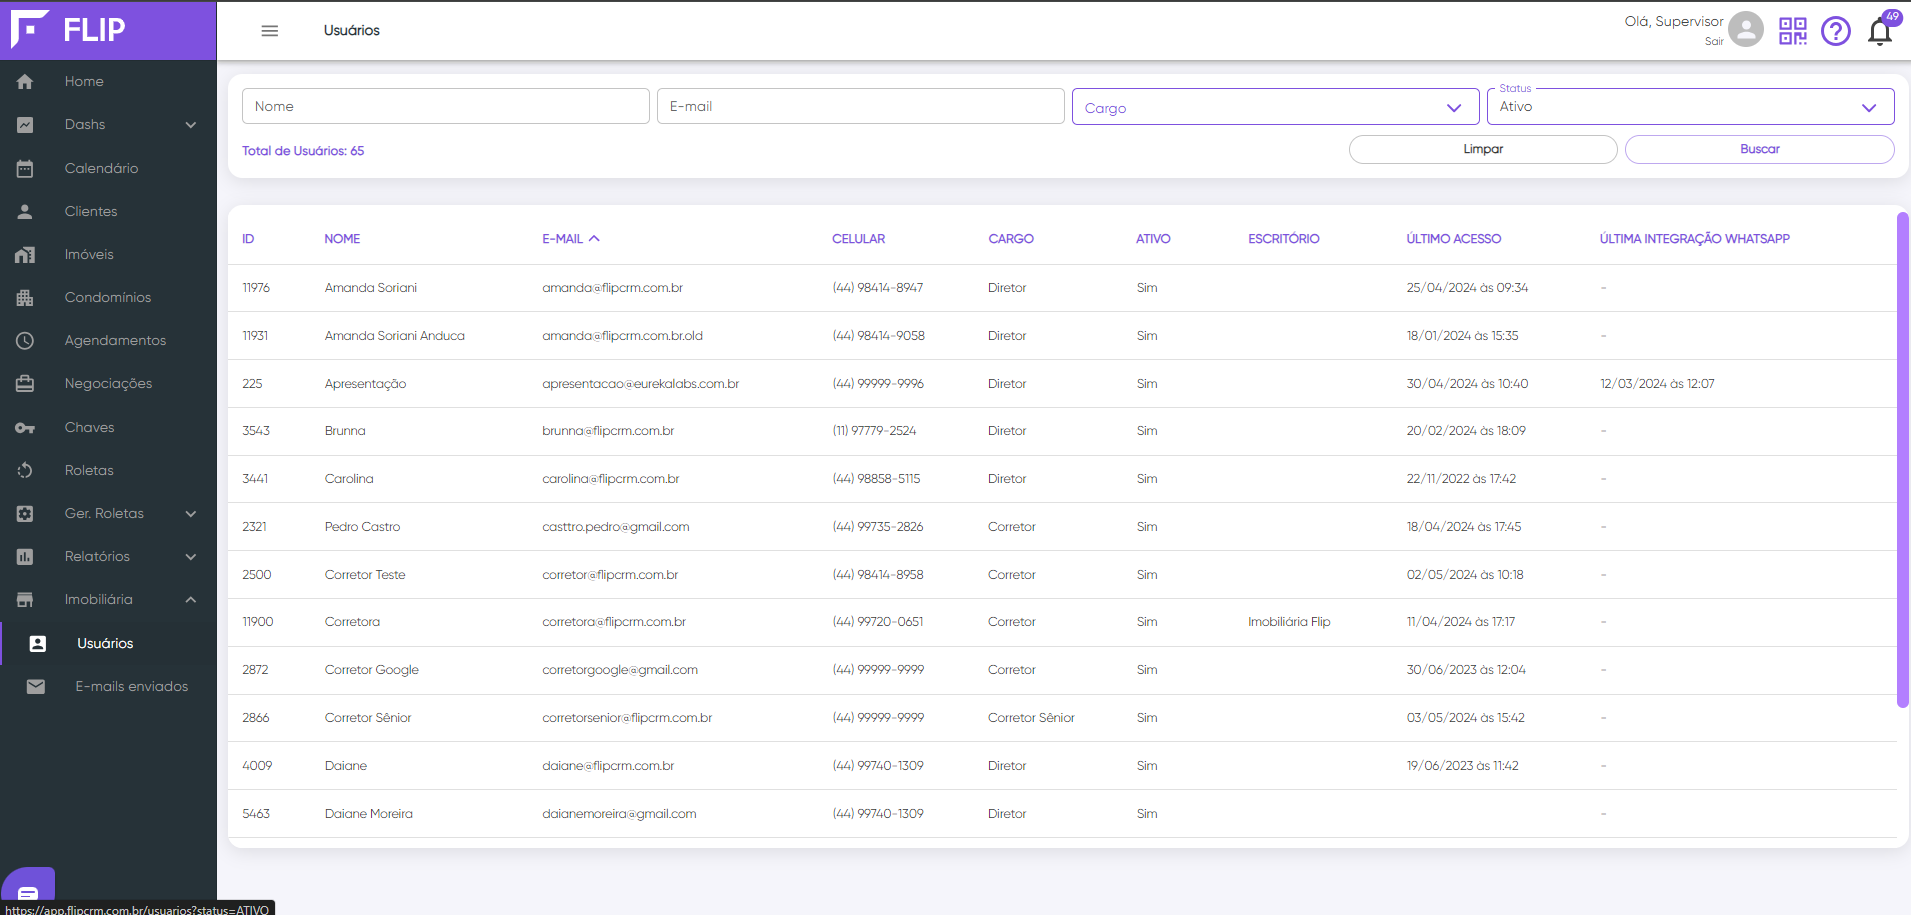Screen dimensions: 1911x915
Task: Click Corretor Sênior cargo cell
Action: coord(1031,718)
